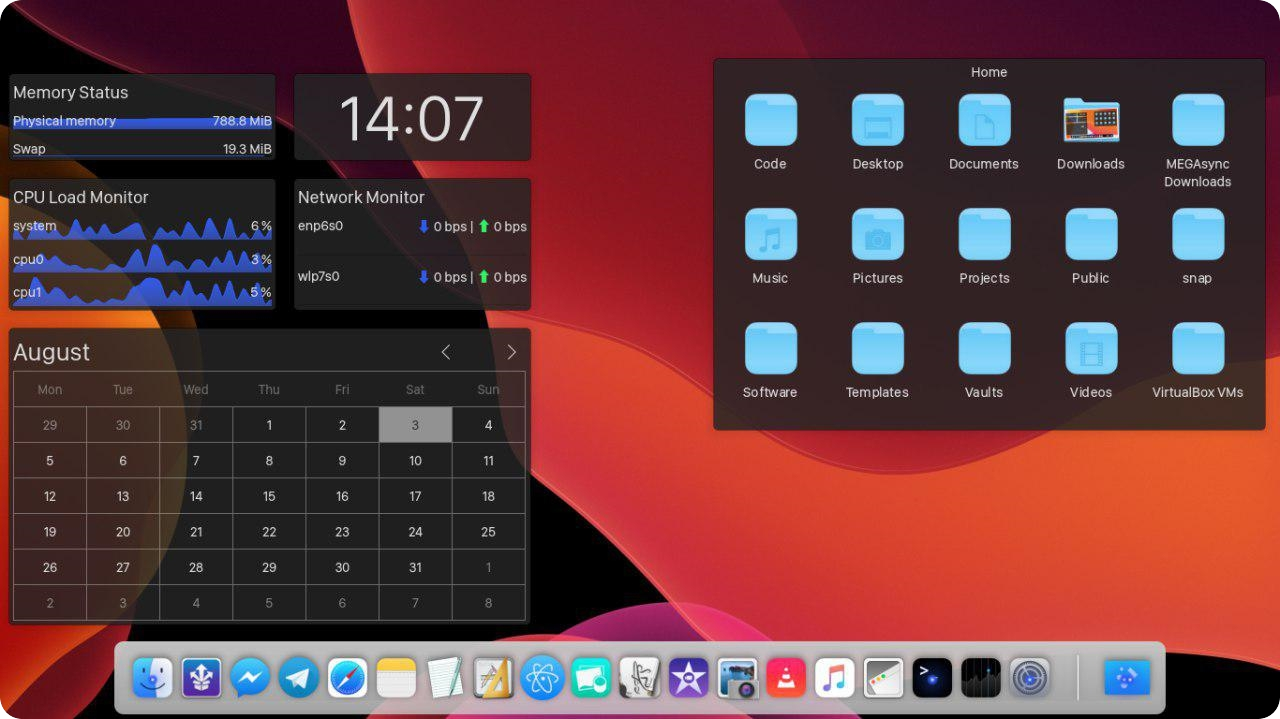Select August 15 in the calendar
The height and width of the screenshot is (719, 1280).
point(269,496)
